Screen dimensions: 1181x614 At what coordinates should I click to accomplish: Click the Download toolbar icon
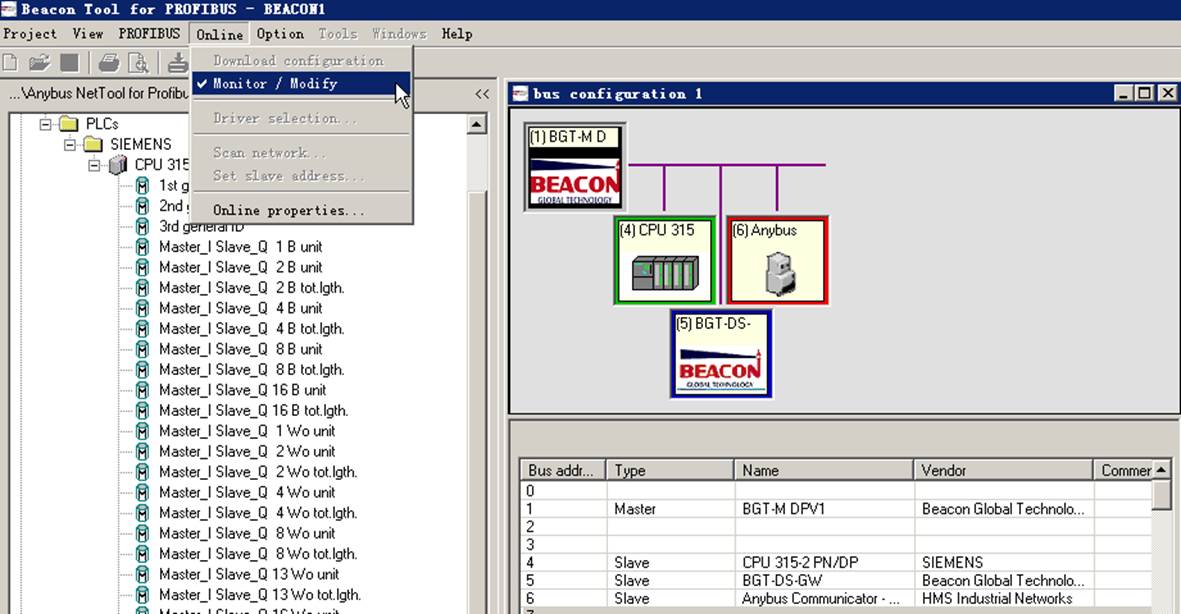[178, 63]
